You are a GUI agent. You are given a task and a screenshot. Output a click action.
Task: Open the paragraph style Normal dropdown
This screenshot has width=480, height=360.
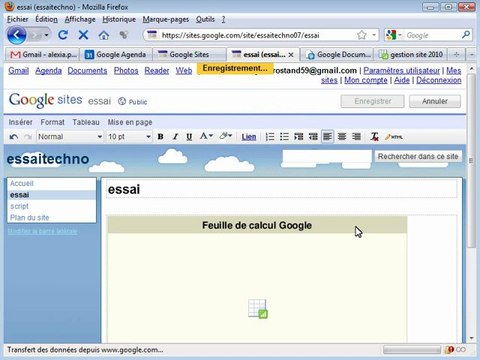pyautogui.click(x=70, y=137)
